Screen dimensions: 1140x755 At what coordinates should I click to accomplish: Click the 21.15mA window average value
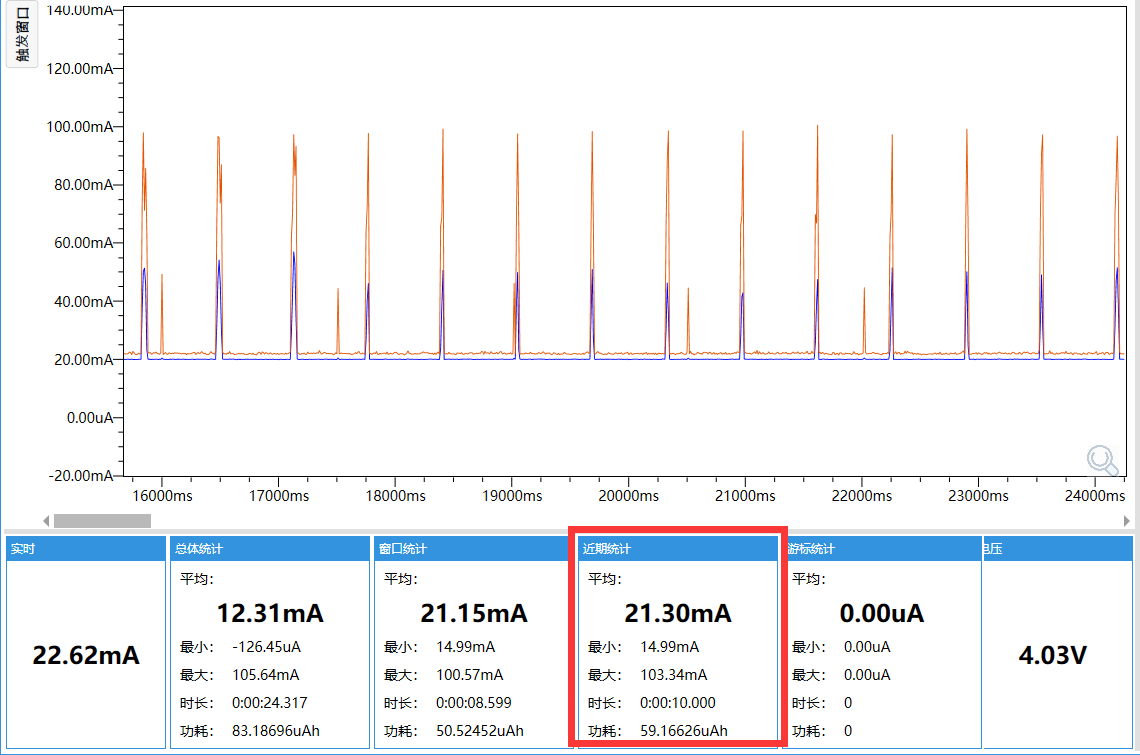click(x=474, y=613)
